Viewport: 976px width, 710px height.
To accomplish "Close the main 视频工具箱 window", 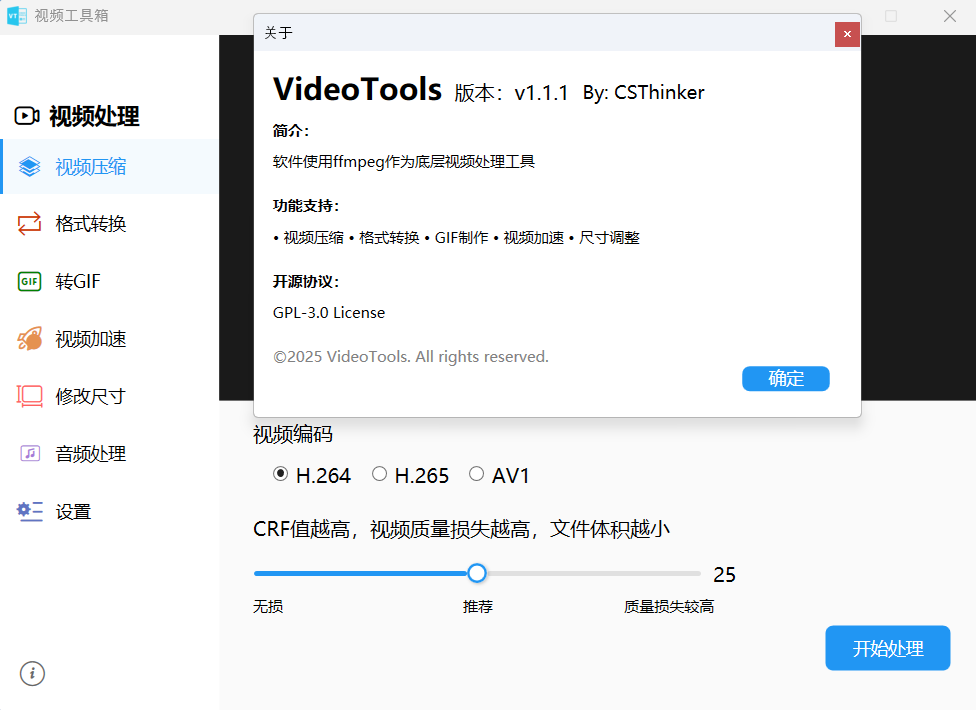I will 949,16.
